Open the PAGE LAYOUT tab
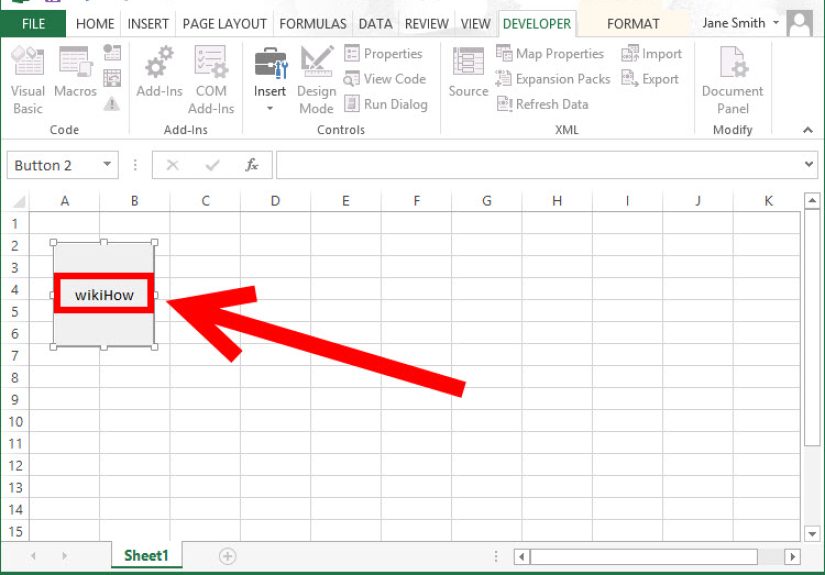Viewport: 825px width, 575px height. (x=225, y=24)
